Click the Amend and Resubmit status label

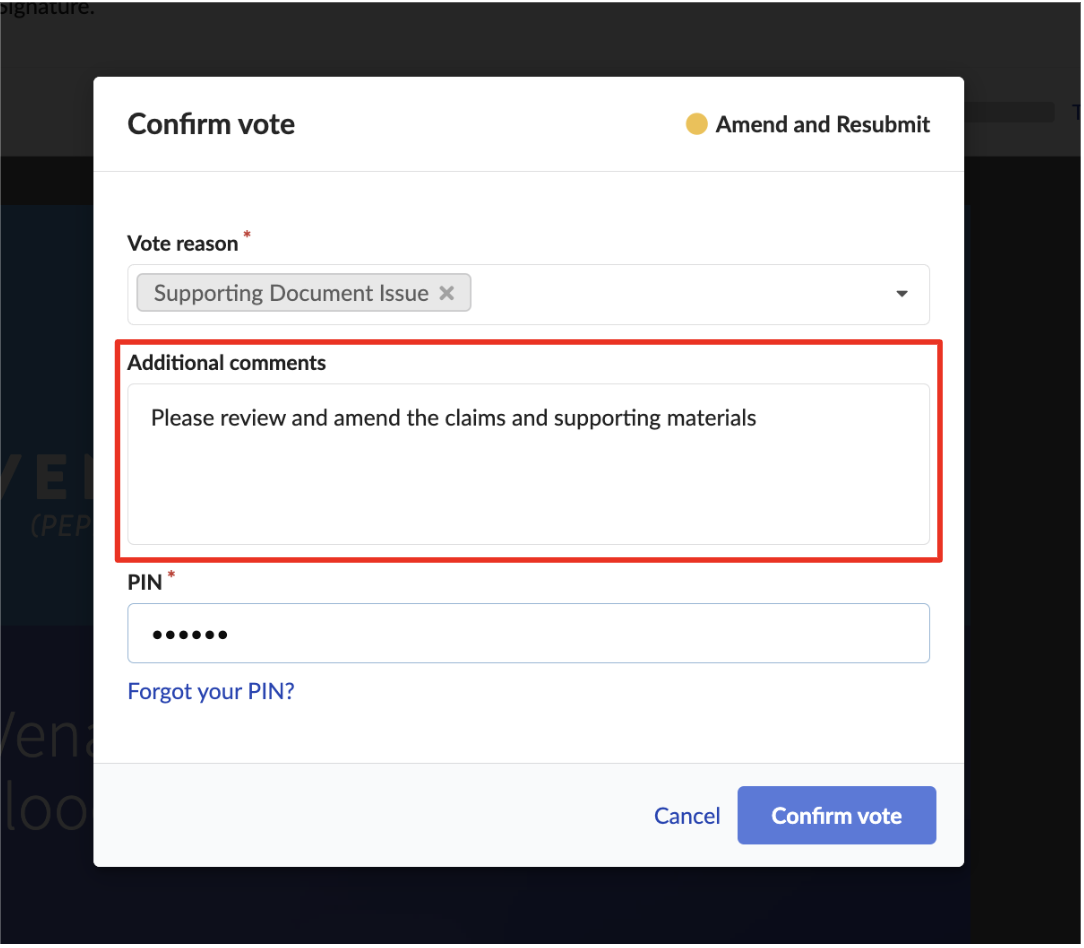tap(822, 124)
